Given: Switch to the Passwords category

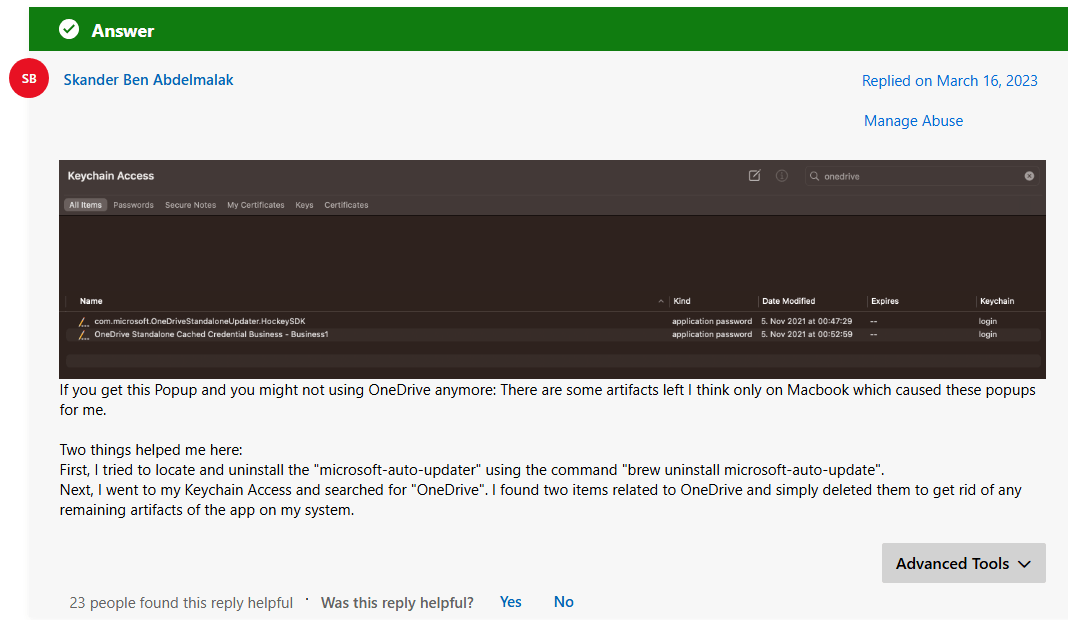Looking at the screenshot, I should (x=131, y=204).
